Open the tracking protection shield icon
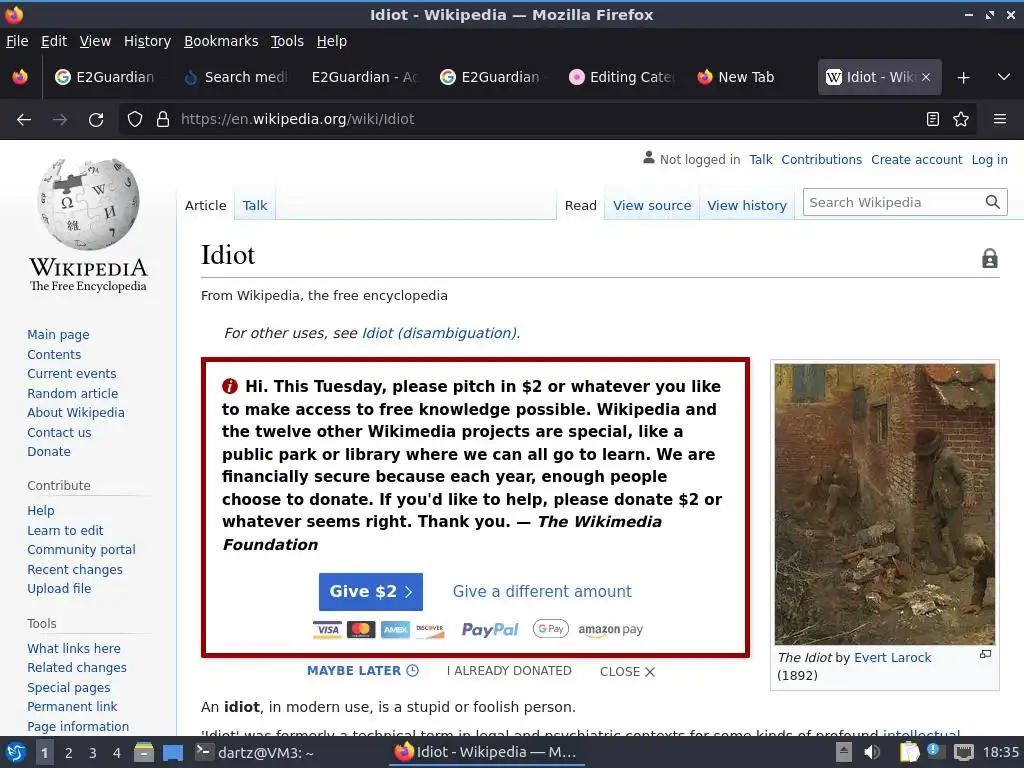The width and height of the screenshot is (1024, 768). [135, 119]
